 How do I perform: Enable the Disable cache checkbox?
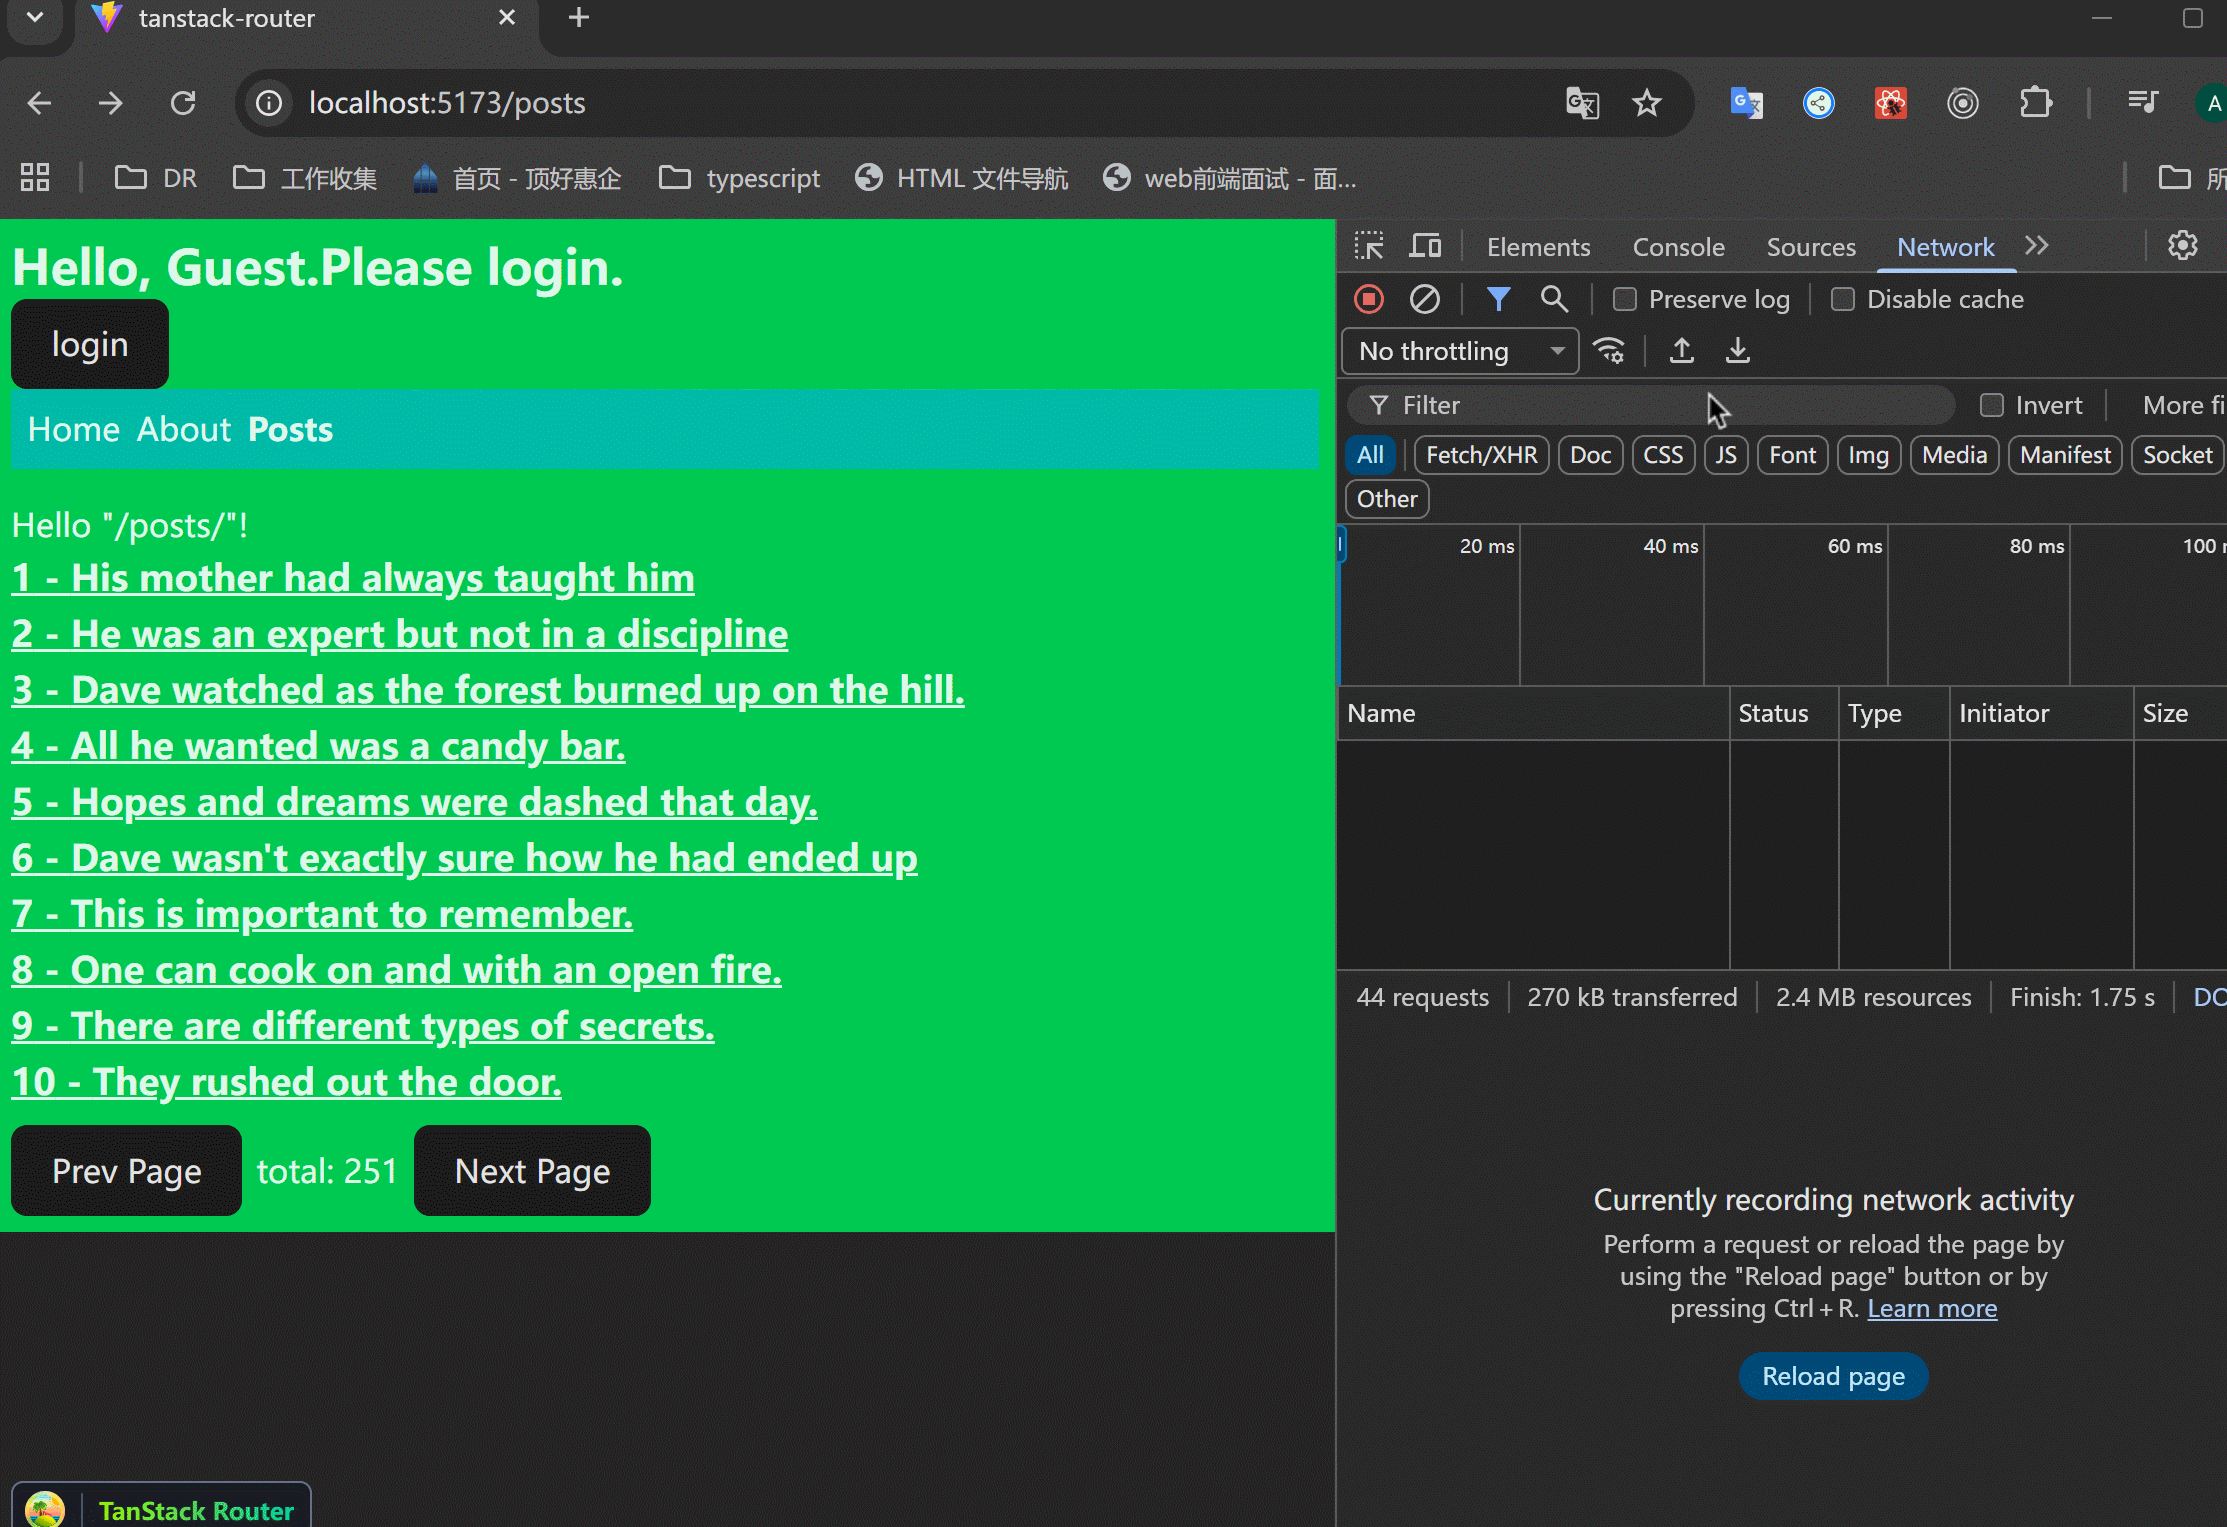(1843, 299)
